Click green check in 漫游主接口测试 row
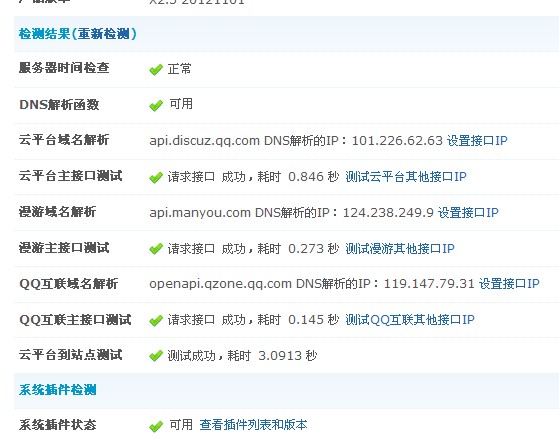This screenshot has width=559, height=439. [x=156, y=249]
